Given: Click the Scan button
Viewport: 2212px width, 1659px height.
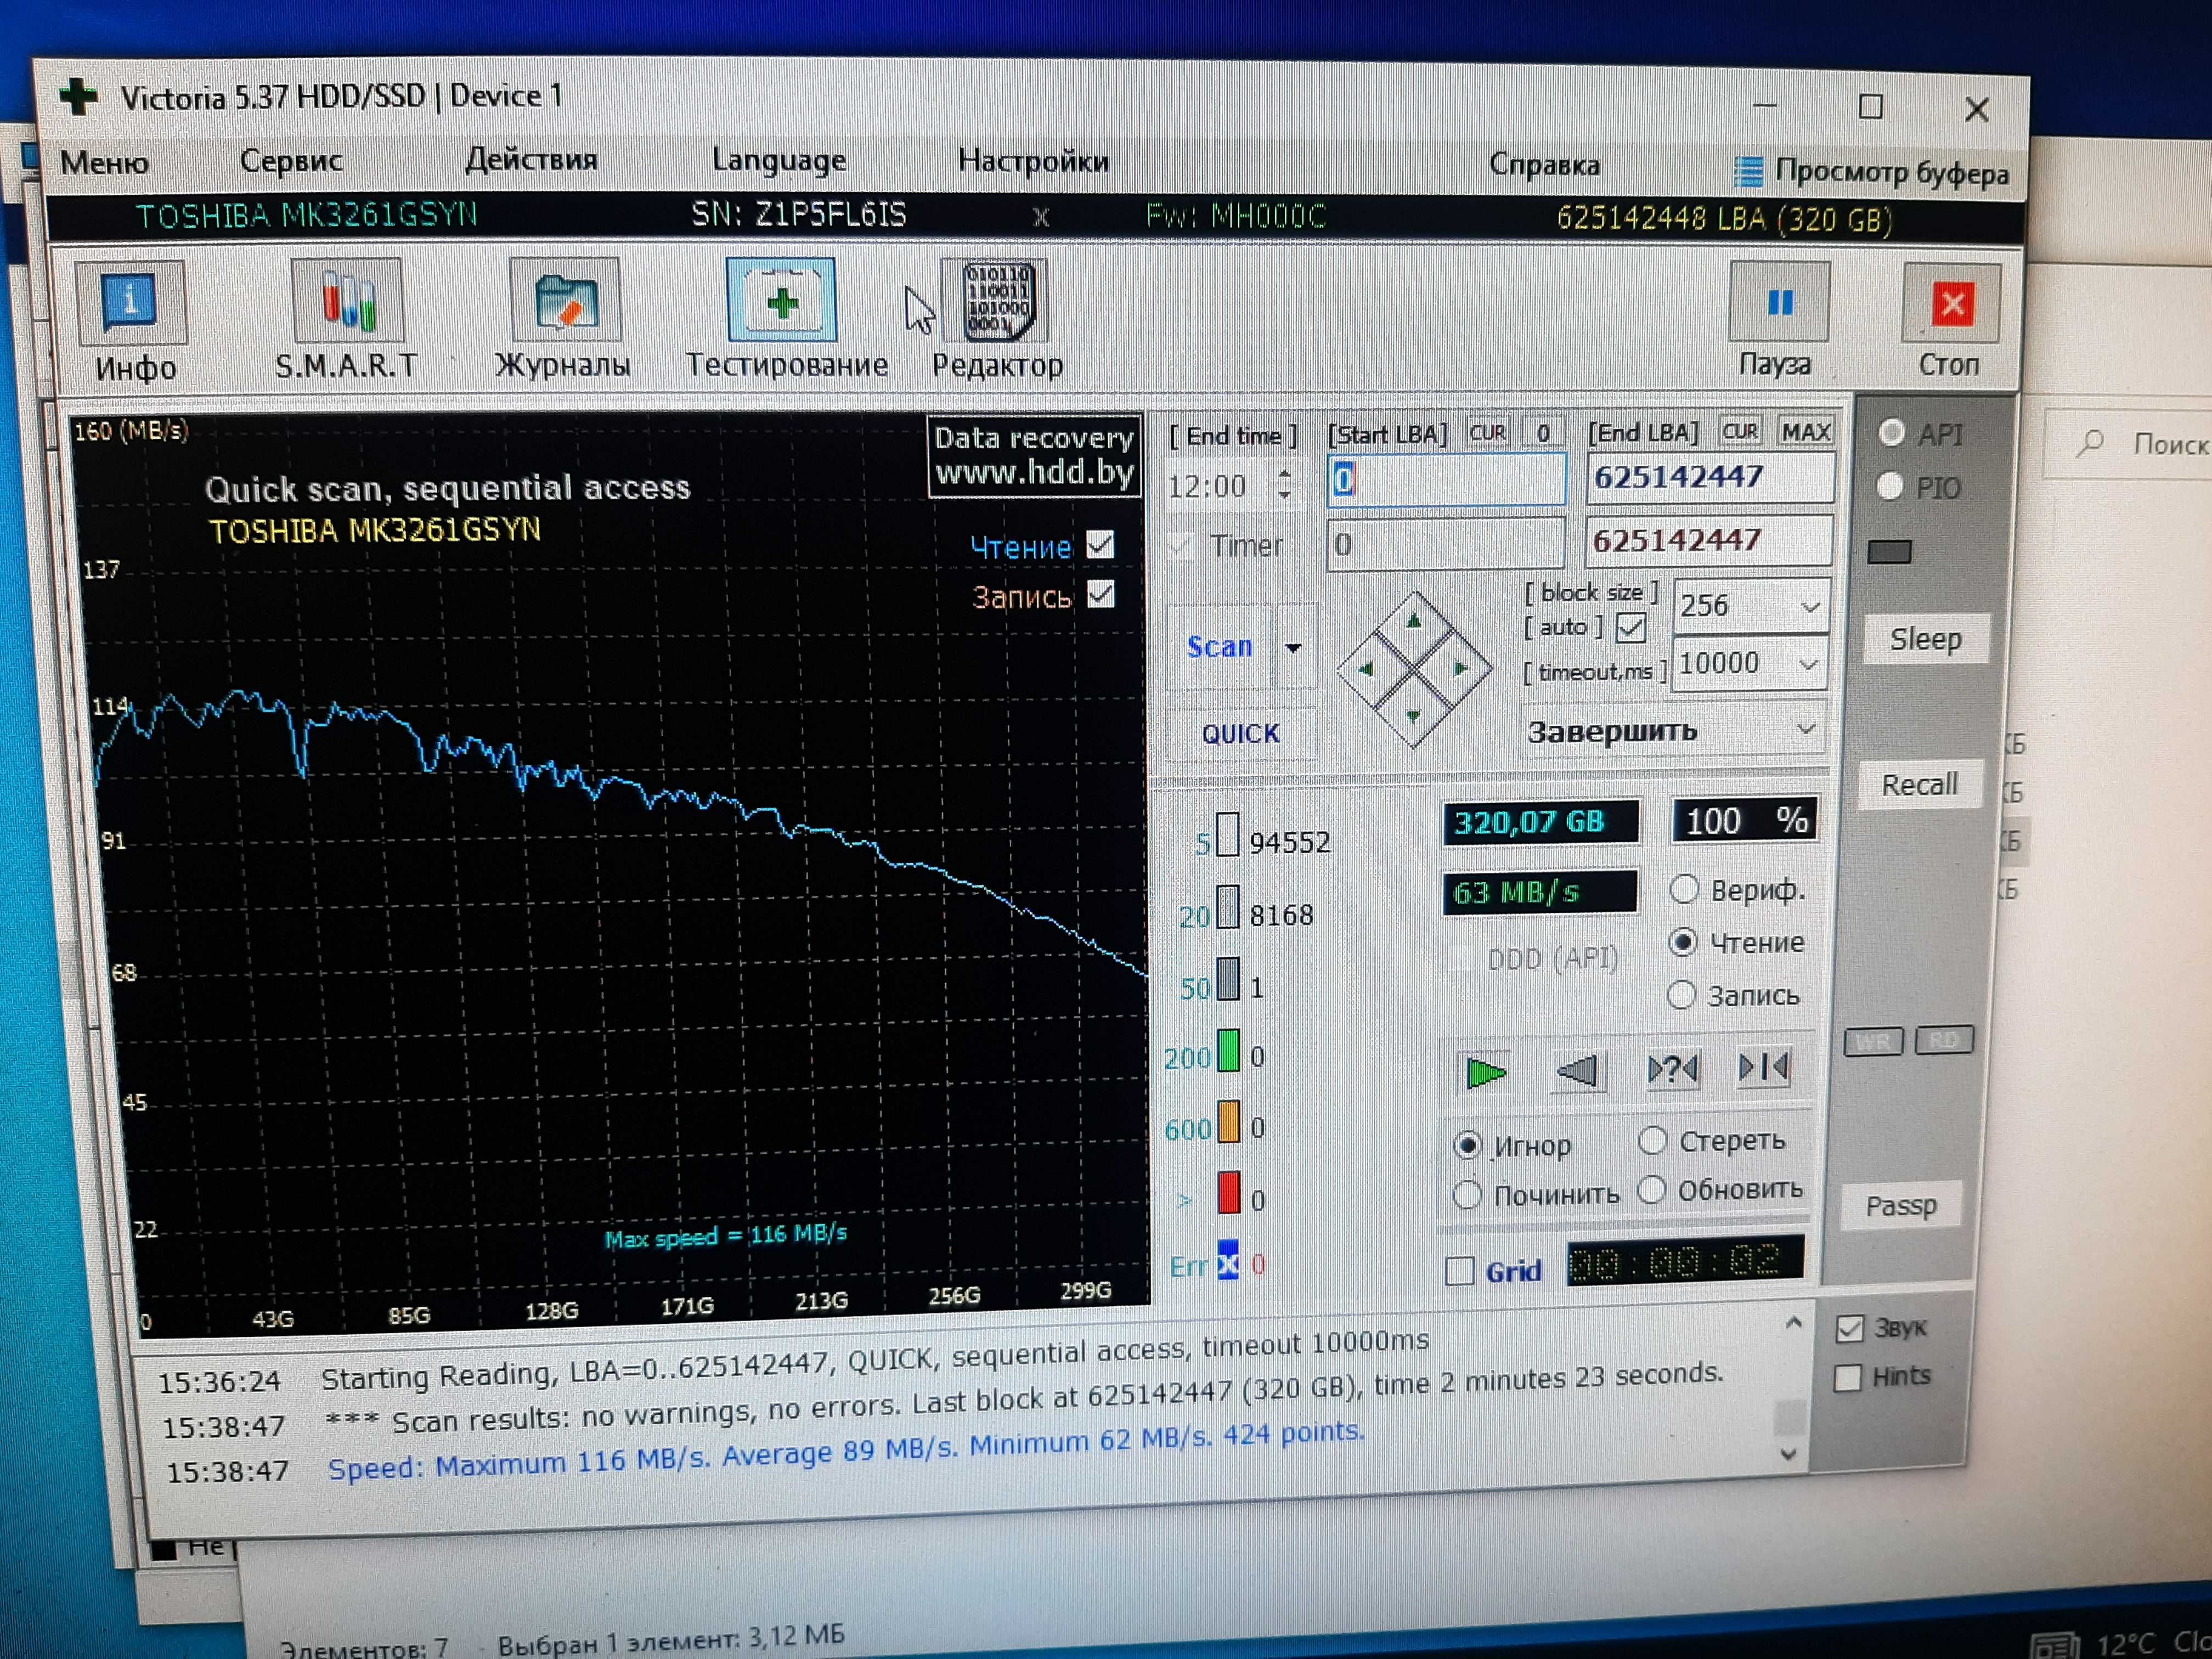Looking at the screenshot, I should [1220, 647].
